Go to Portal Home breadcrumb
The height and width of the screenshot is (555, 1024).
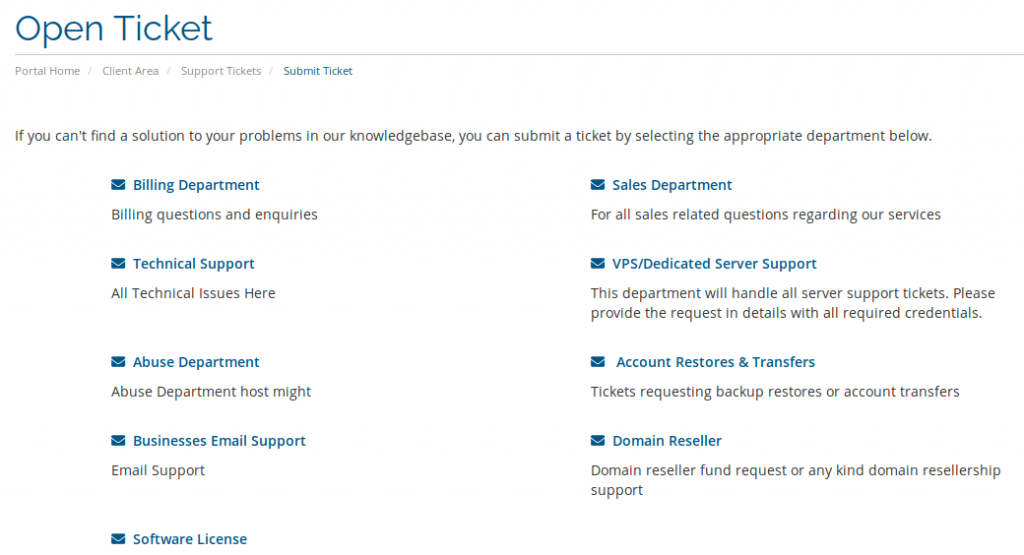coord(47,71)
